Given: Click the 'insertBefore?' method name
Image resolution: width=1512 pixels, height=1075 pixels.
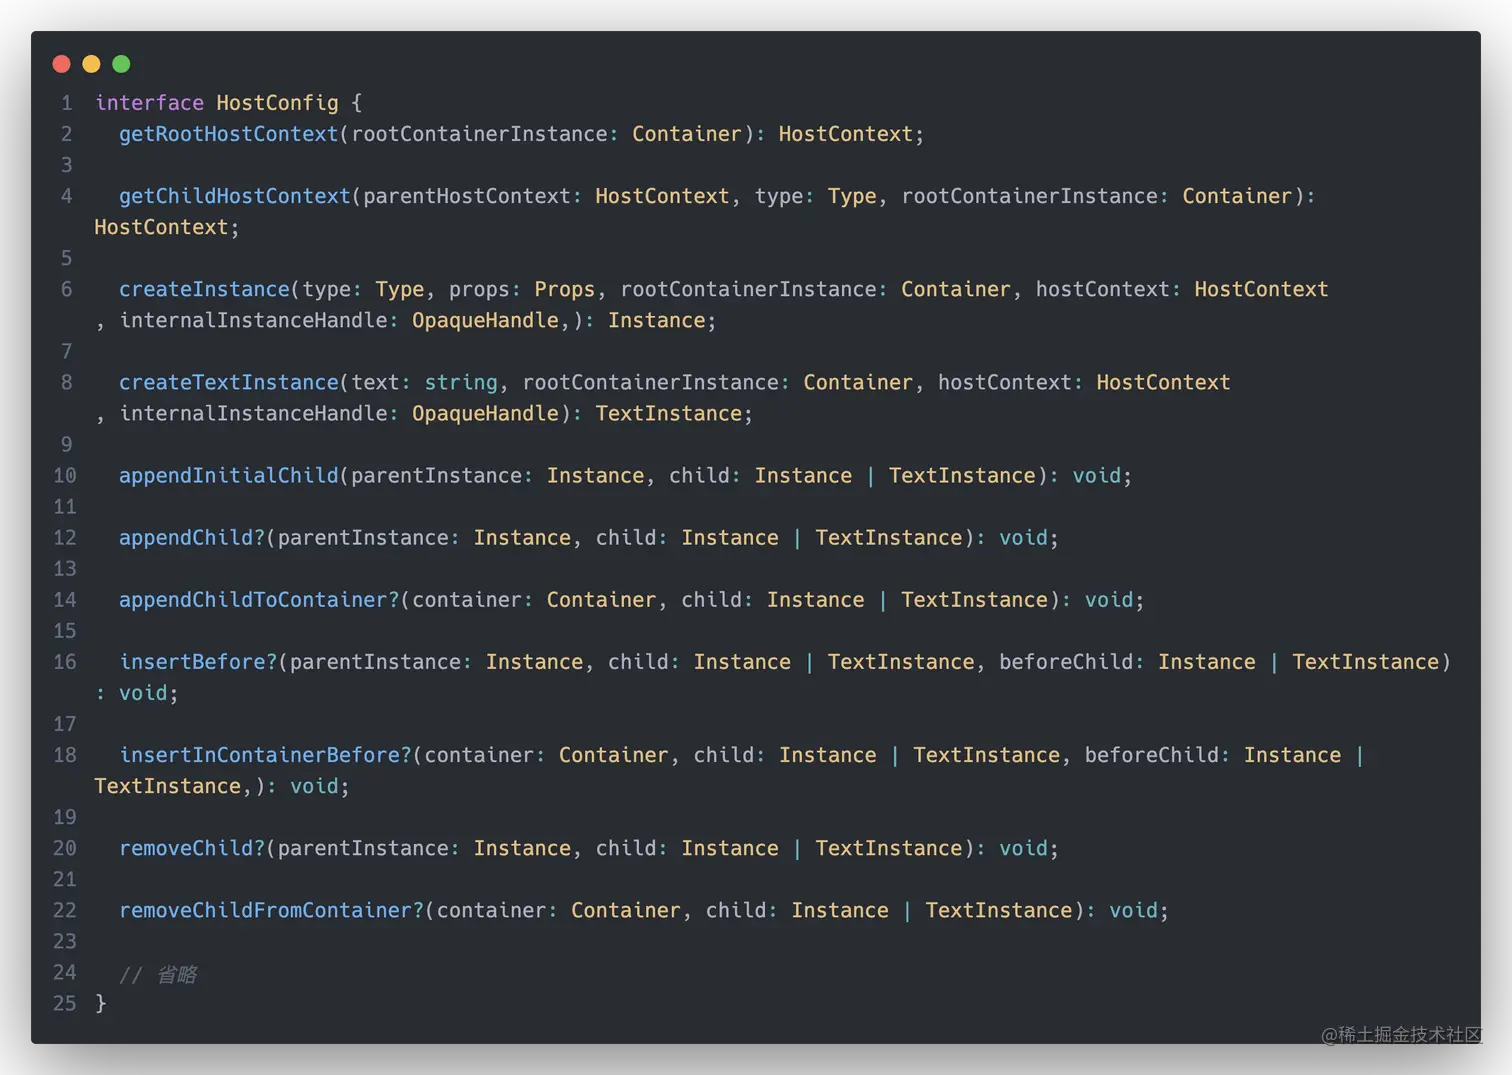Looking at the screenshot, I should [198, 661].
